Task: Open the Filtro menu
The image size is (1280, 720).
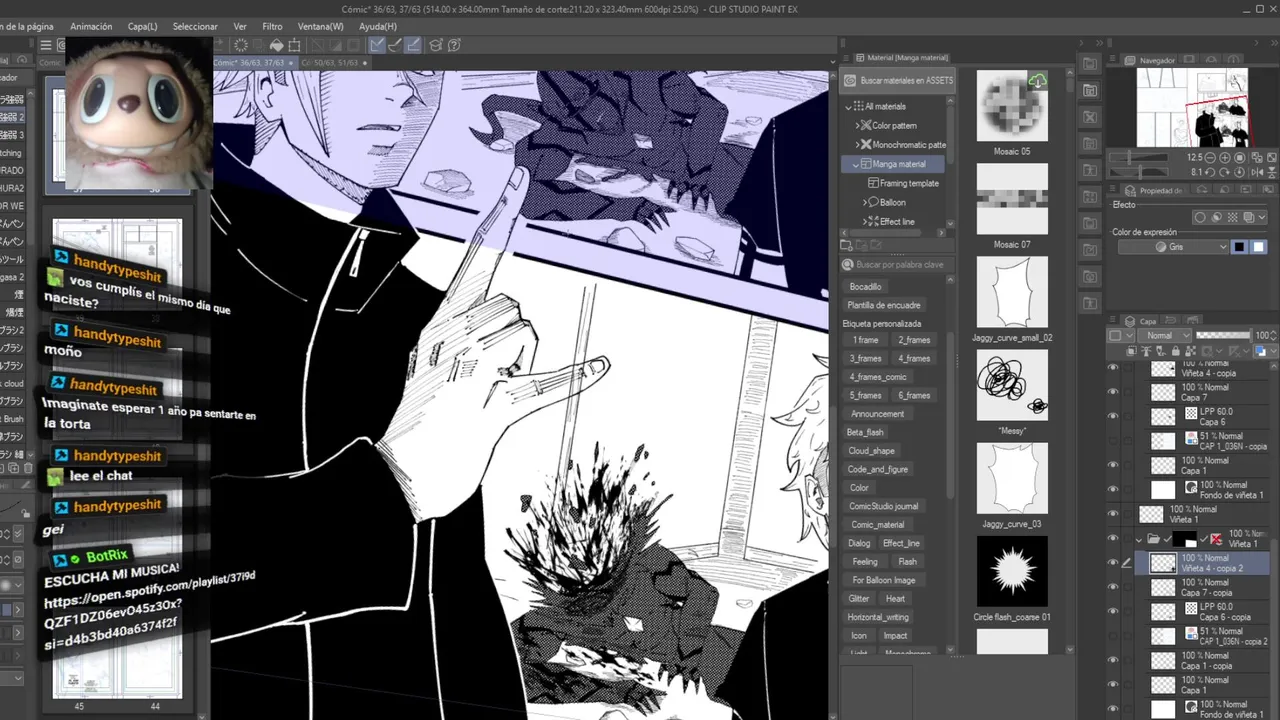Action: pos(272,27)
